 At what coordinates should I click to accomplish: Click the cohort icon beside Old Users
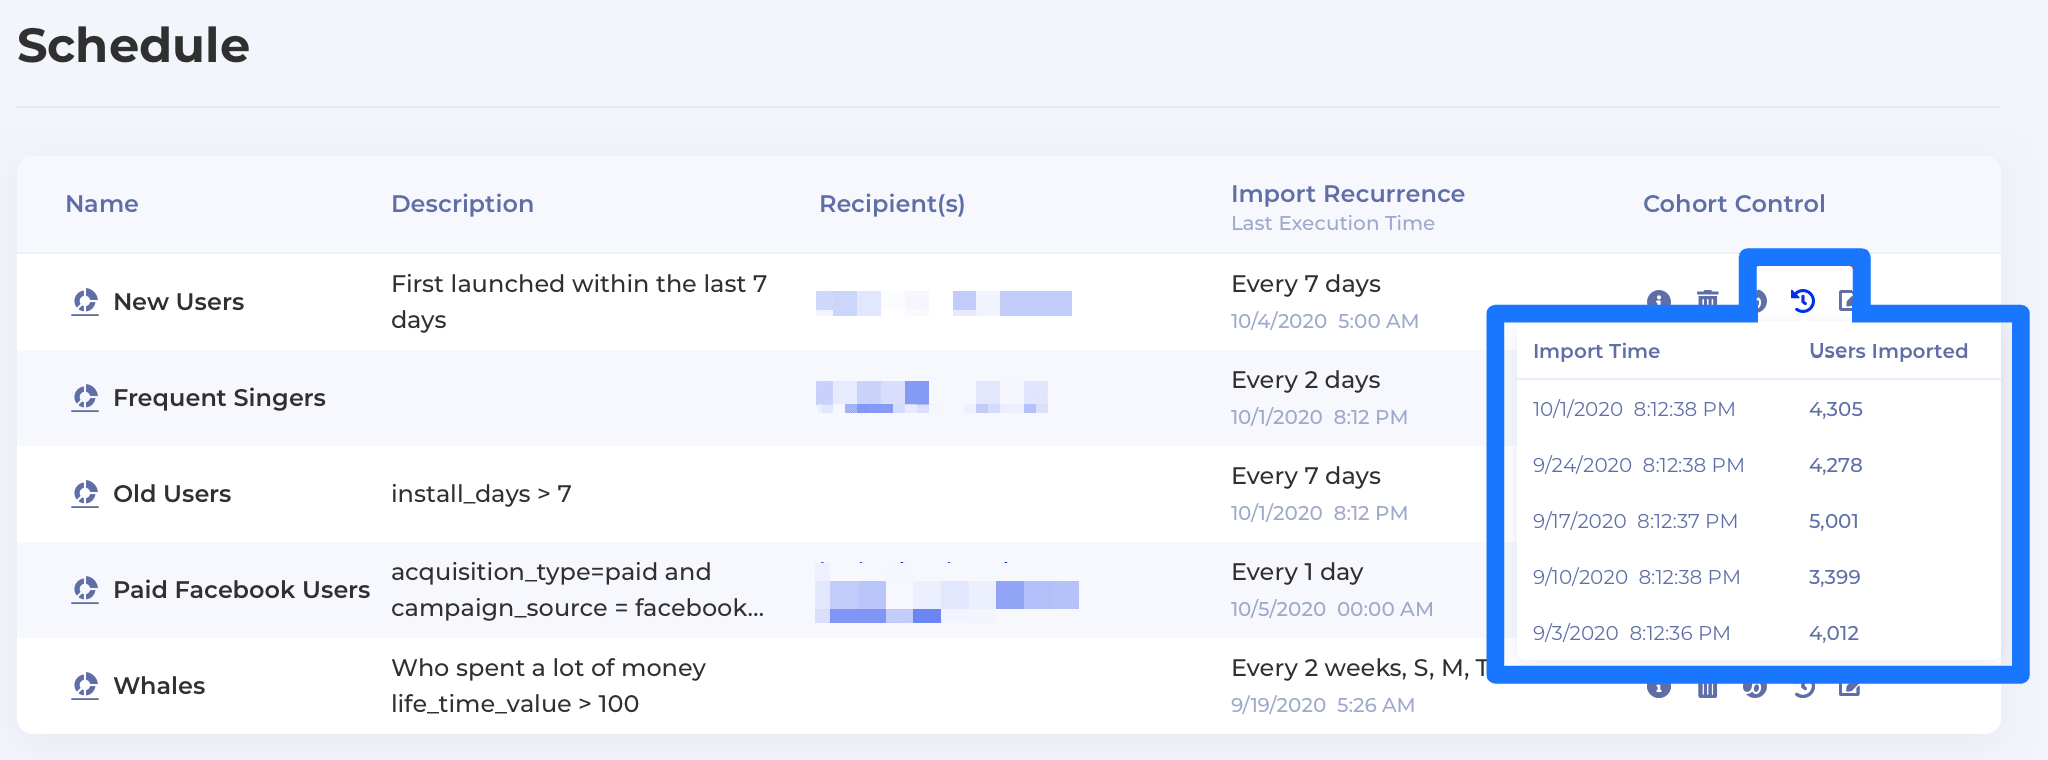(85, 494)
